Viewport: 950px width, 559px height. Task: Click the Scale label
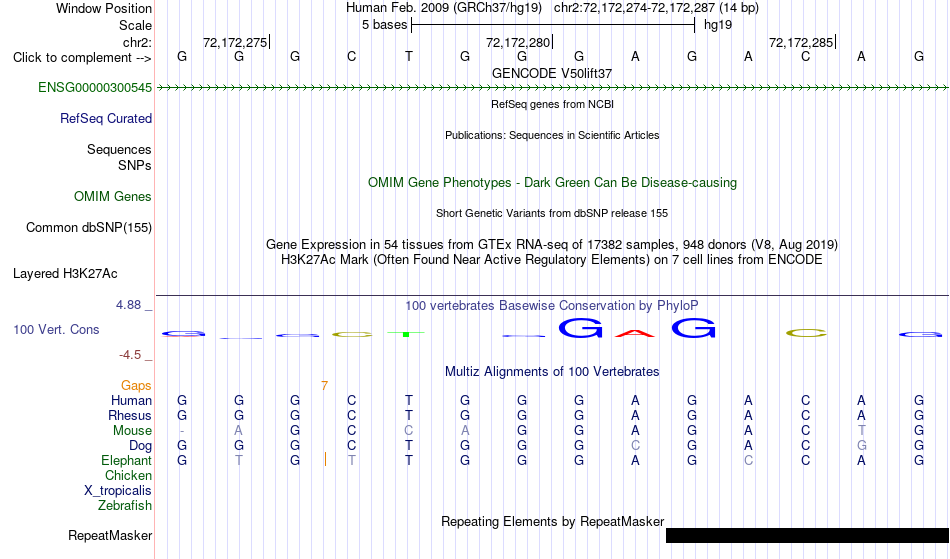(136, 25)
